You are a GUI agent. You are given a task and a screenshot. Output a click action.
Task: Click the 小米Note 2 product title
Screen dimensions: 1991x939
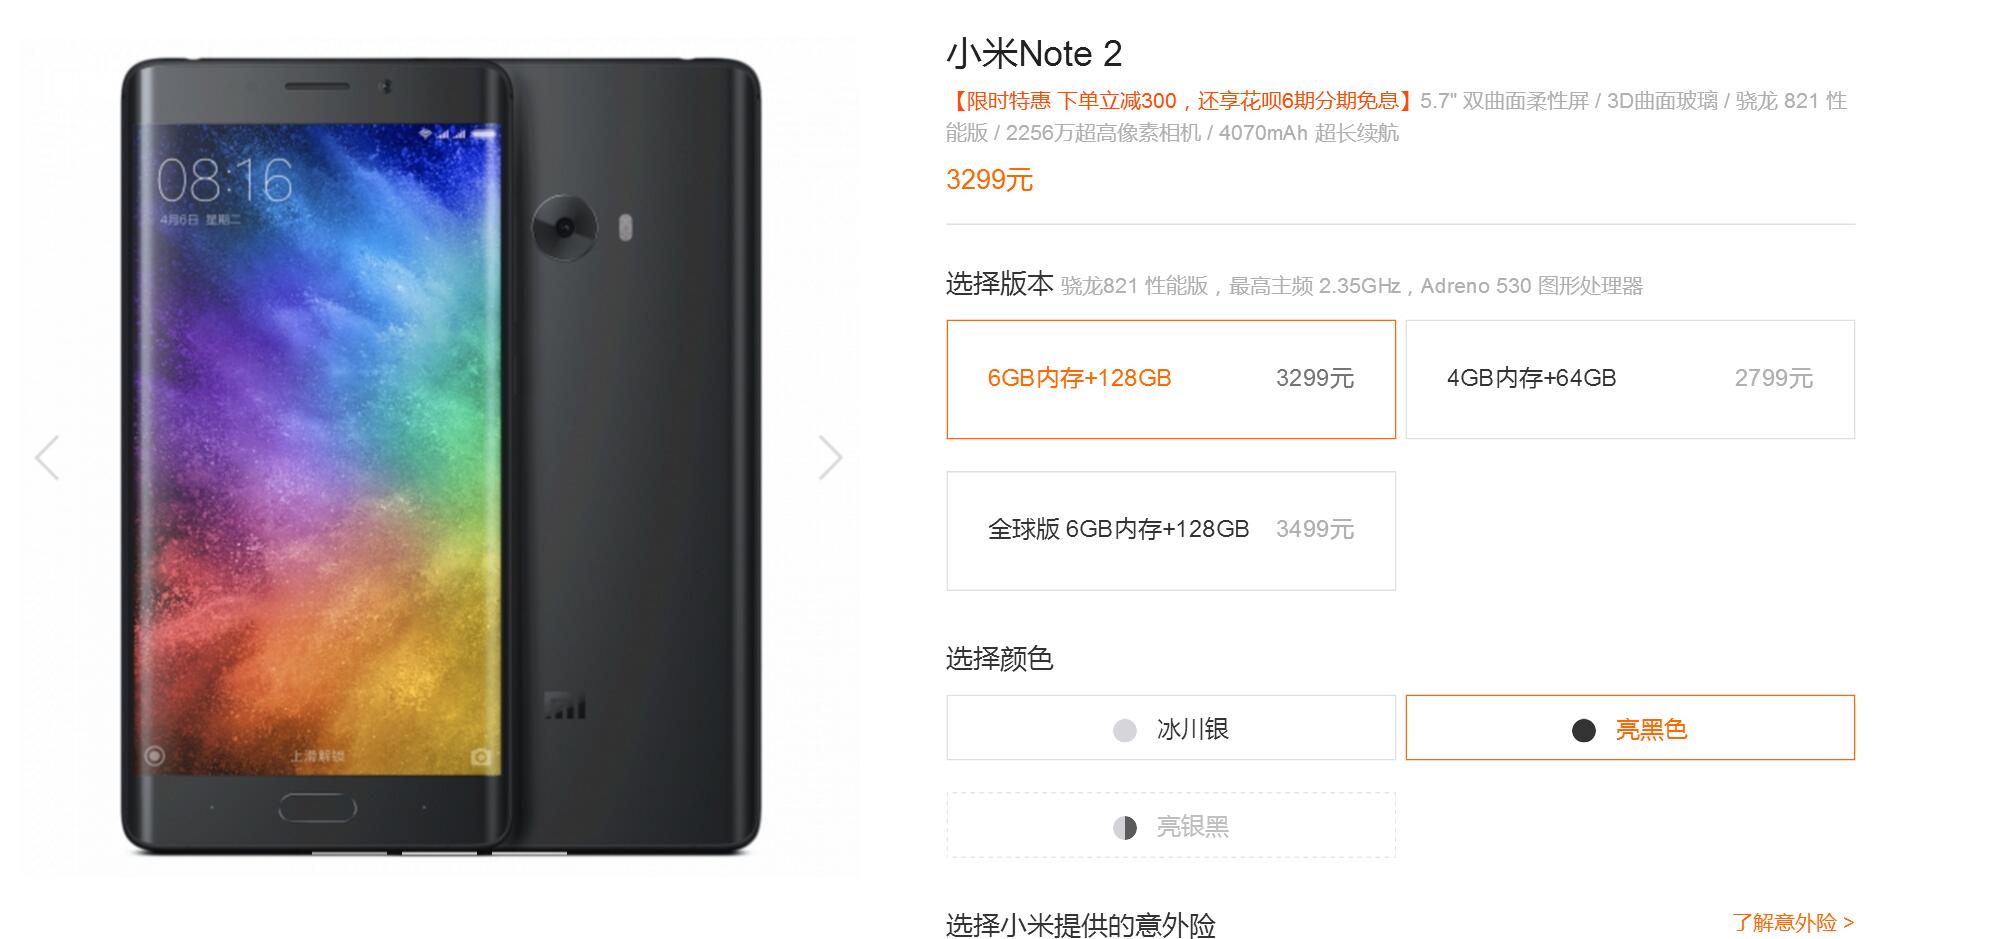point(1034,54)
